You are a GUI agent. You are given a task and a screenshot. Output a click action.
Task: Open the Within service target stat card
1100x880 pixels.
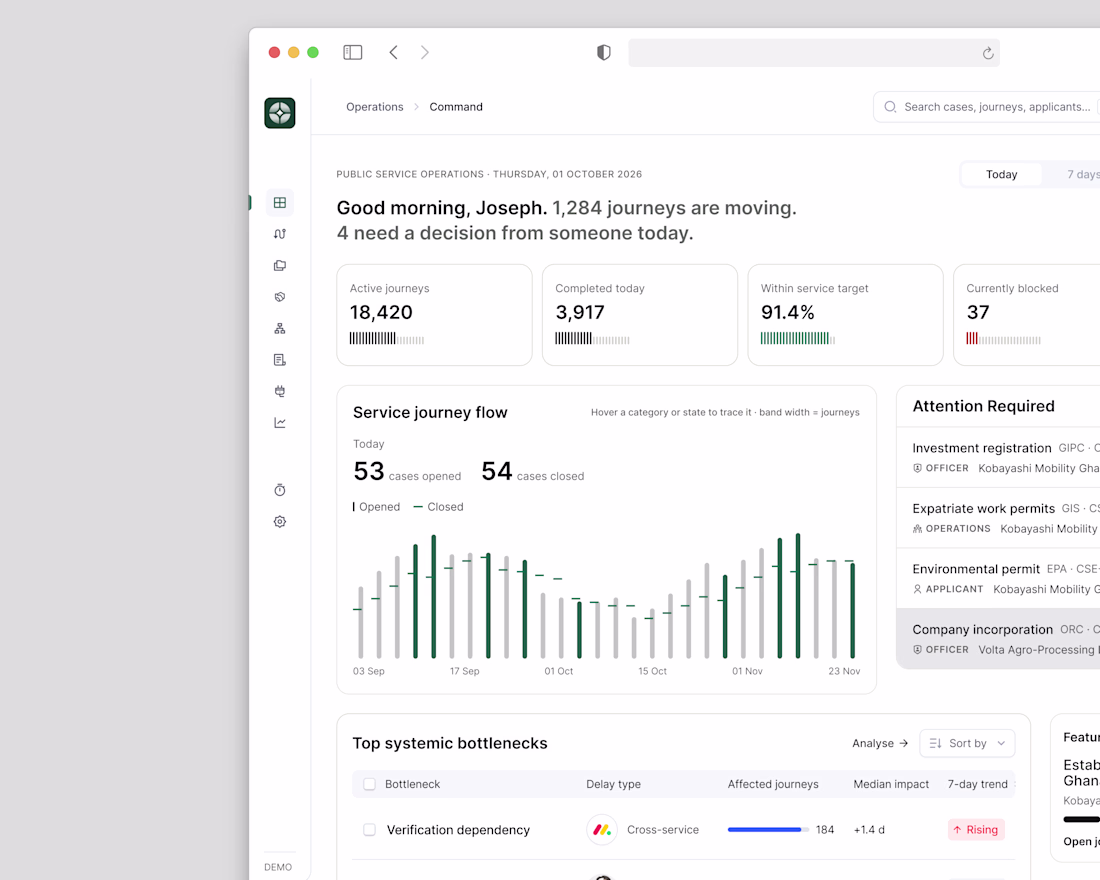[x=845, y=315]
